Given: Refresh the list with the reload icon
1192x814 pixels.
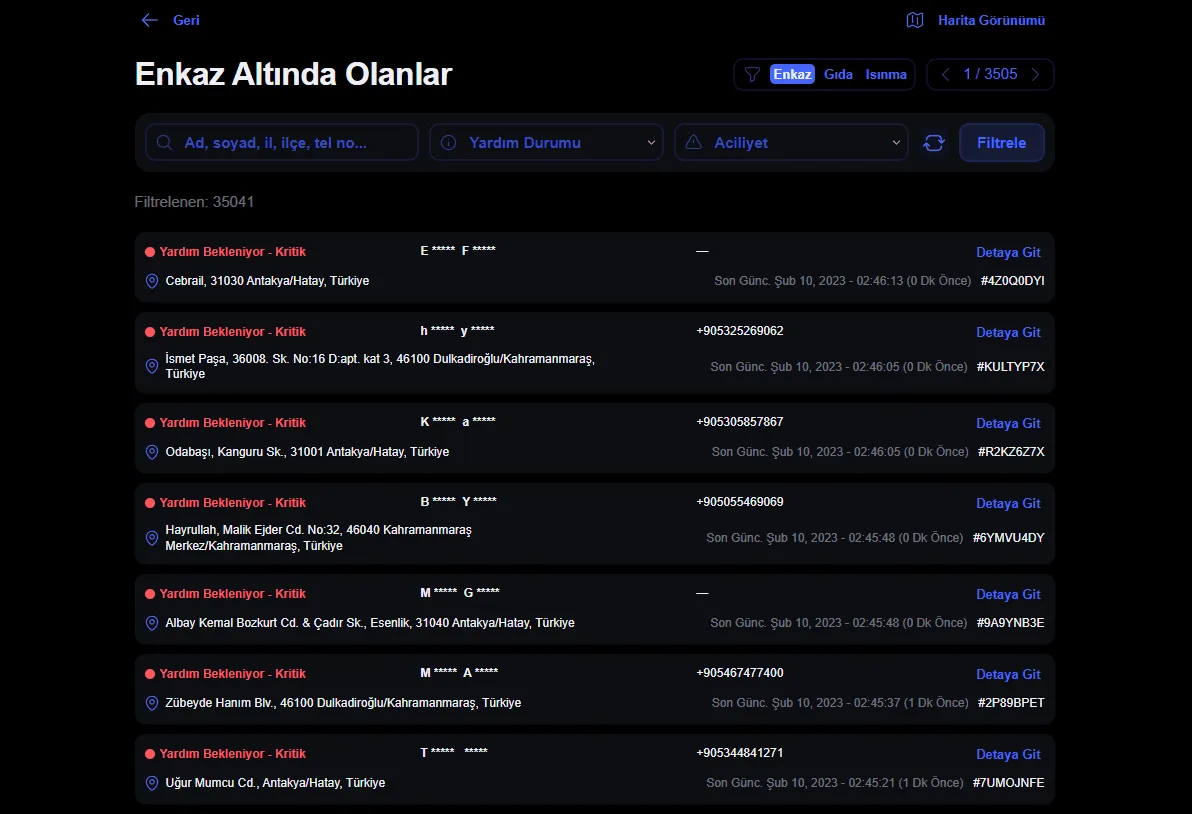Looking at the screenshot, I should tap(934, 143).
